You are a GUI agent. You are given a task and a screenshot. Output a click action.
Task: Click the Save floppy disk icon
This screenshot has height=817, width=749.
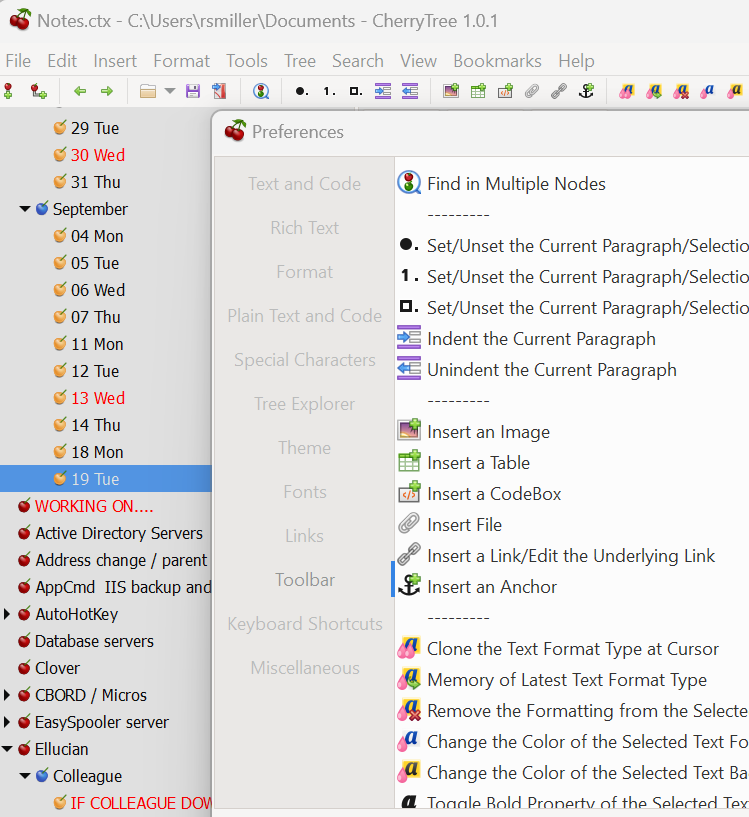193,91
